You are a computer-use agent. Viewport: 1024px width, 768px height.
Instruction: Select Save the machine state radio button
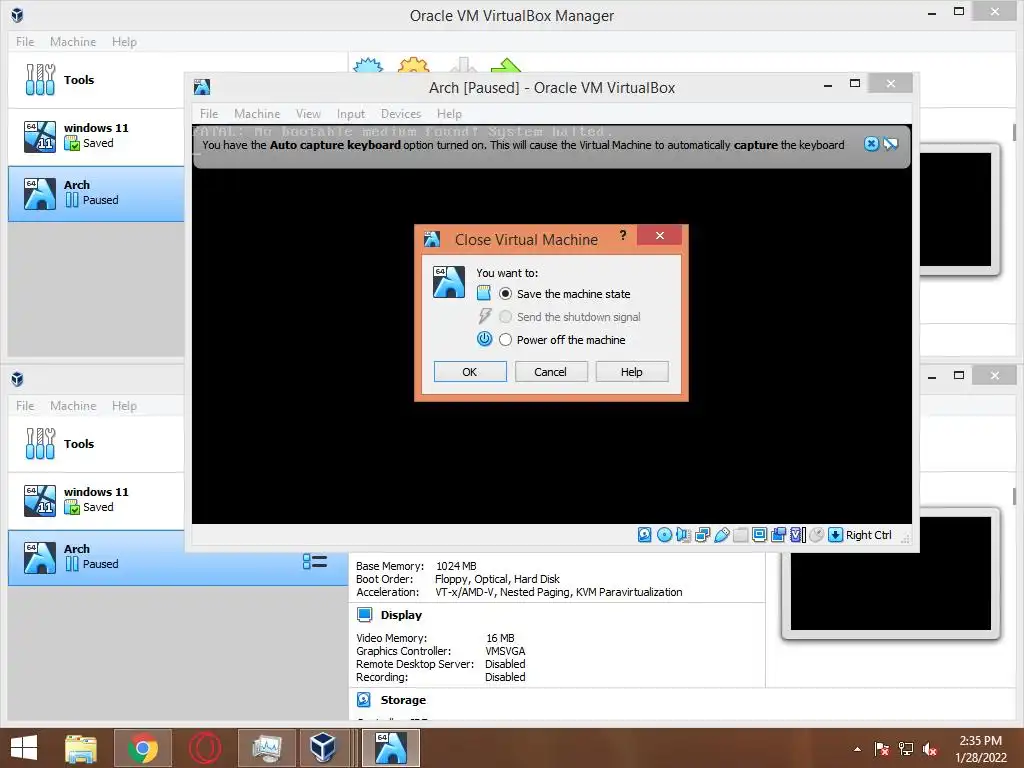(x=505, y=294)
